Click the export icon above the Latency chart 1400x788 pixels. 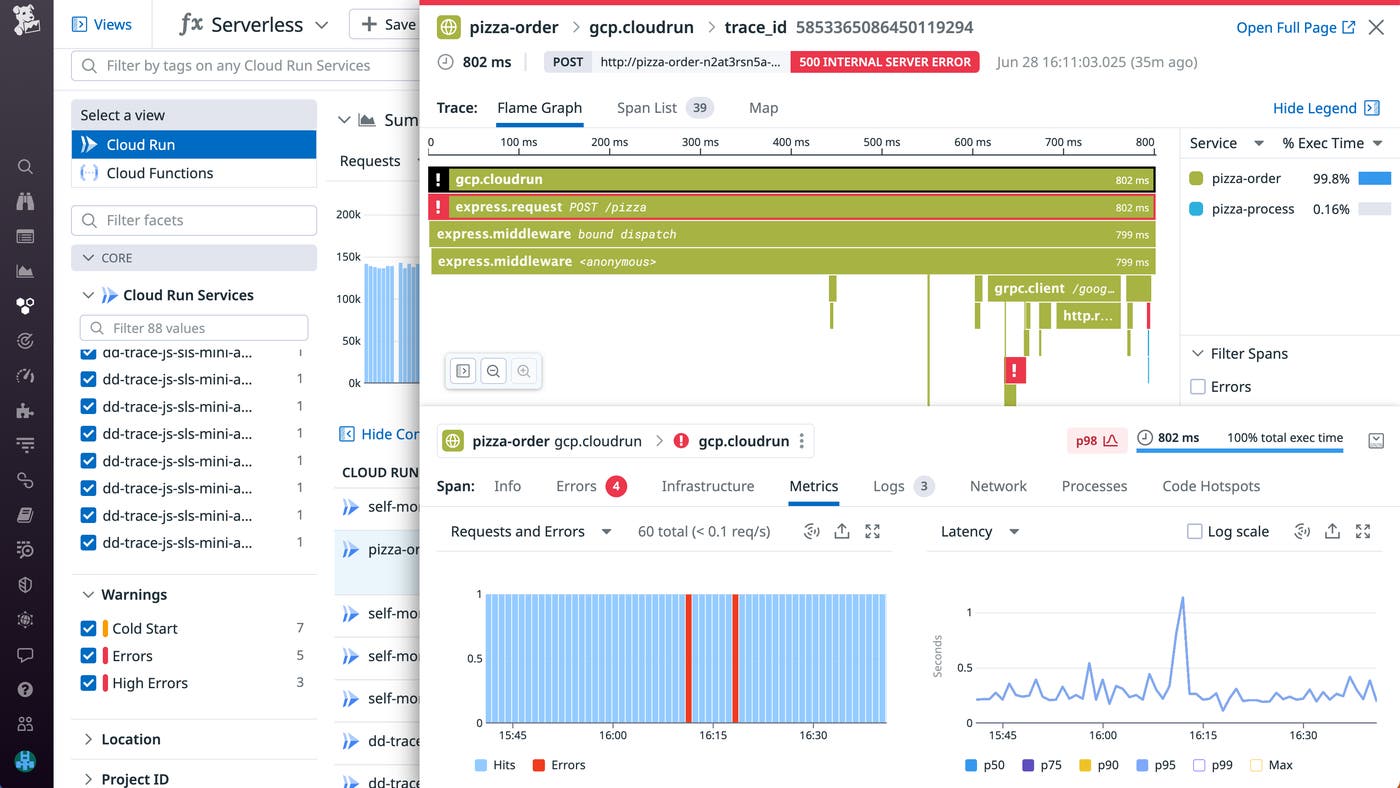click(x=1332, y=531)
